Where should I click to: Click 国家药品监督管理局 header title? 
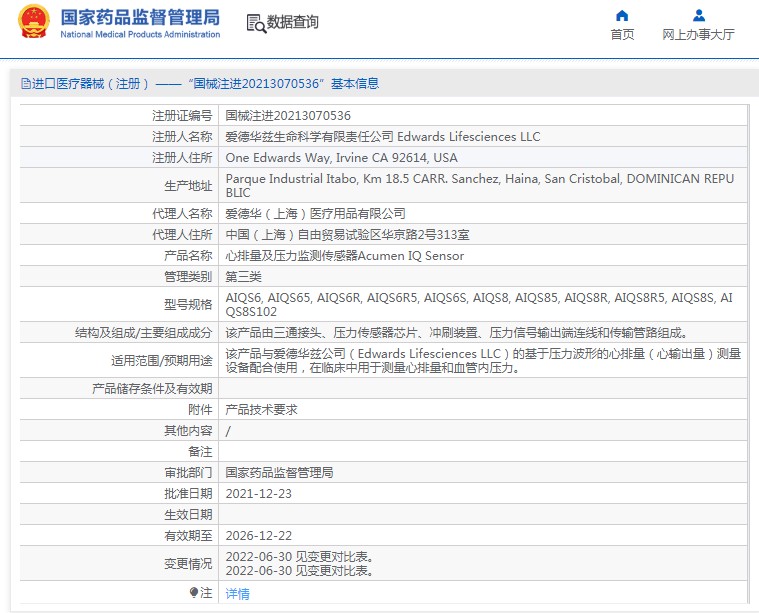[x=140, y=17]
